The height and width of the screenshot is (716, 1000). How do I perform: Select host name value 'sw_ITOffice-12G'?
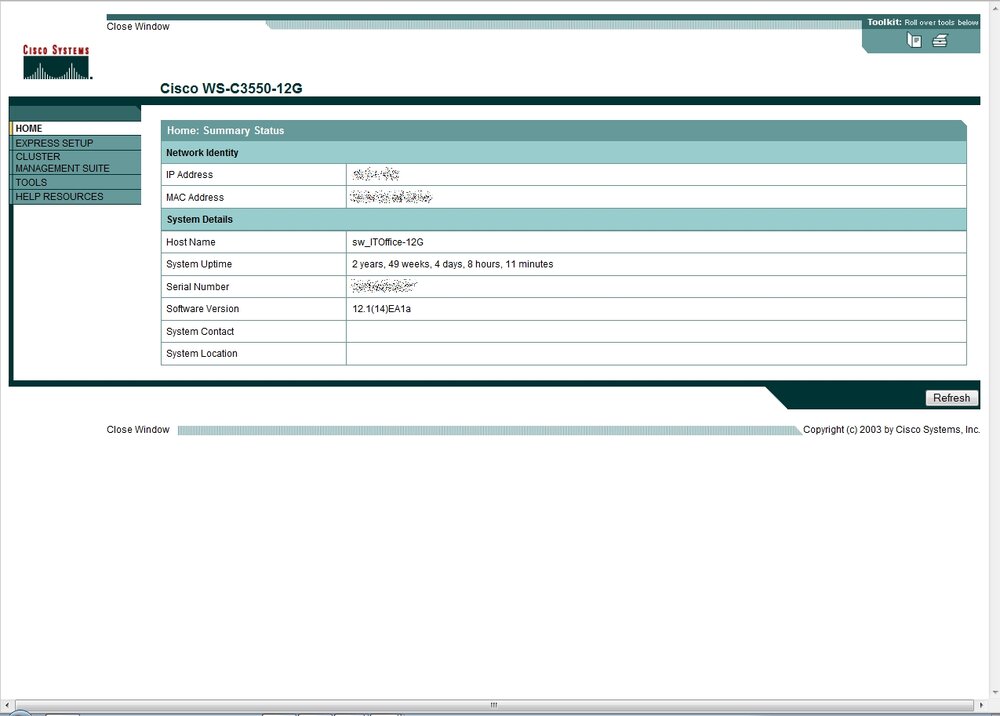coord(388,242)
